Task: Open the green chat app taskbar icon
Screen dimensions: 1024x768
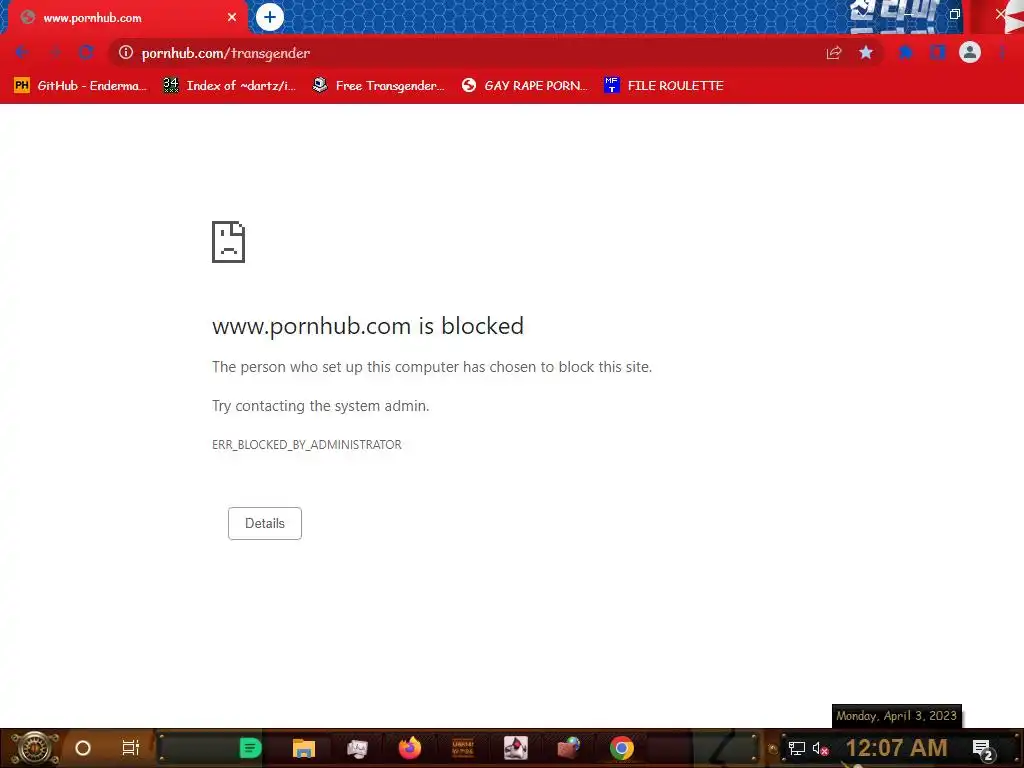Action: (x=250, y=748)
